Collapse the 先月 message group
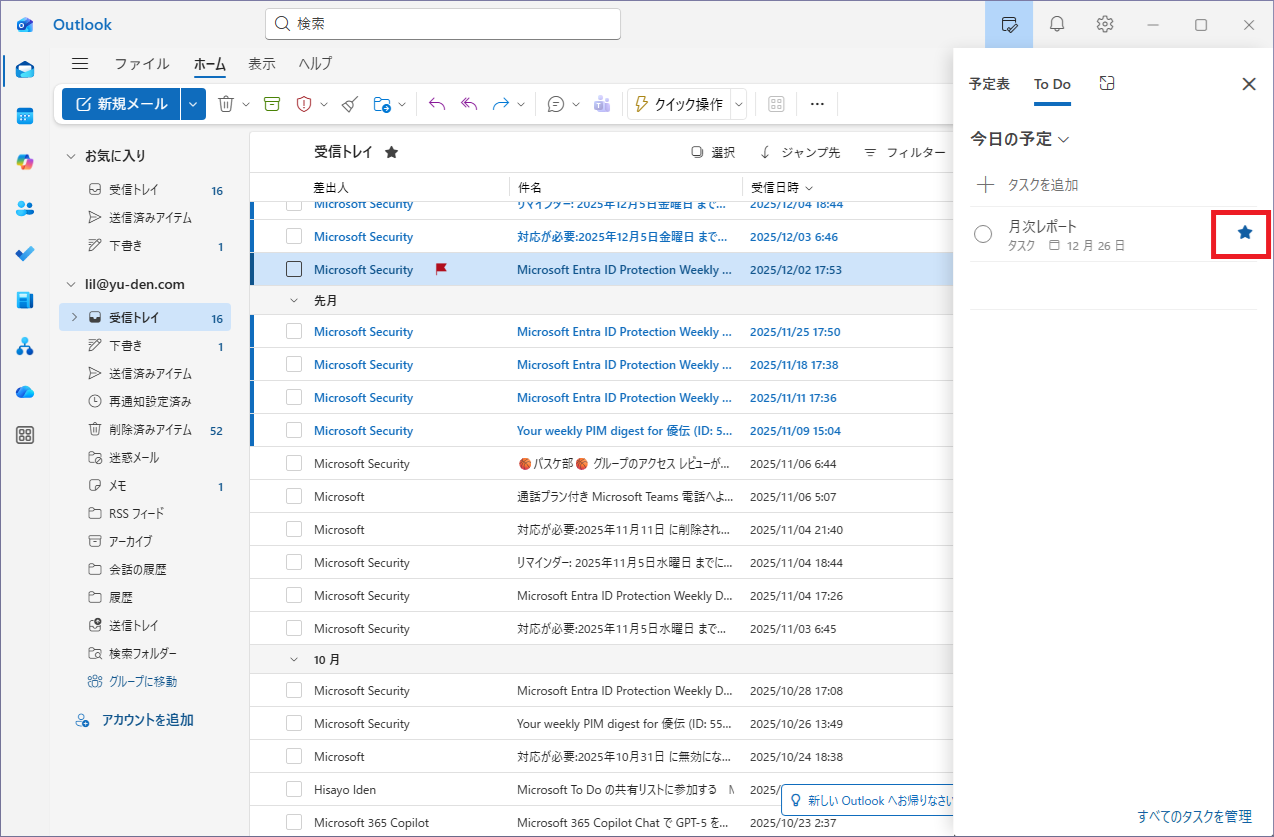The image size is (1274, 837). pos(294,300)
